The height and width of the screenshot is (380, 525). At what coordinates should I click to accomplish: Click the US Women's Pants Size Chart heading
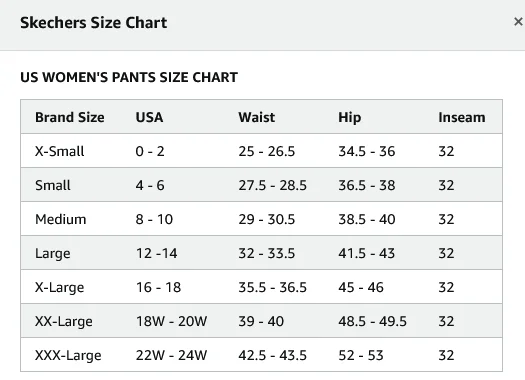click(x=129, y=77)
